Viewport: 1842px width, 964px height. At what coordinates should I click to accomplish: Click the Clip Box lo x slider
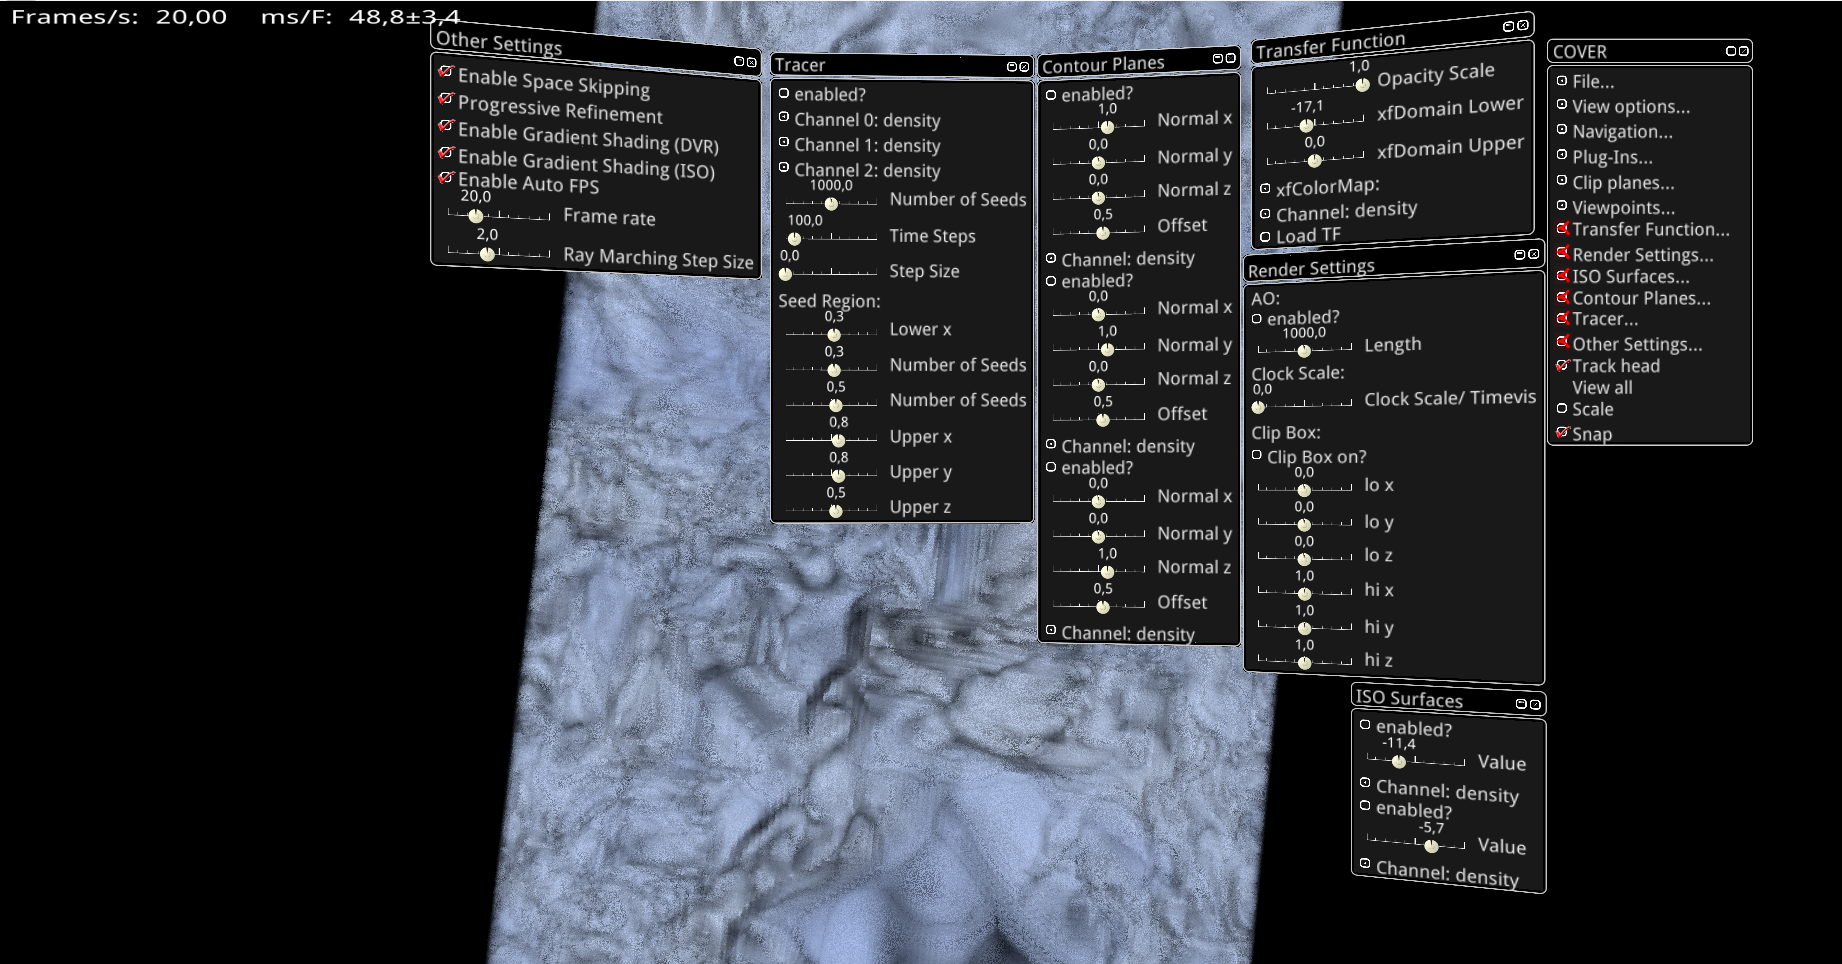coord(1304,489)
